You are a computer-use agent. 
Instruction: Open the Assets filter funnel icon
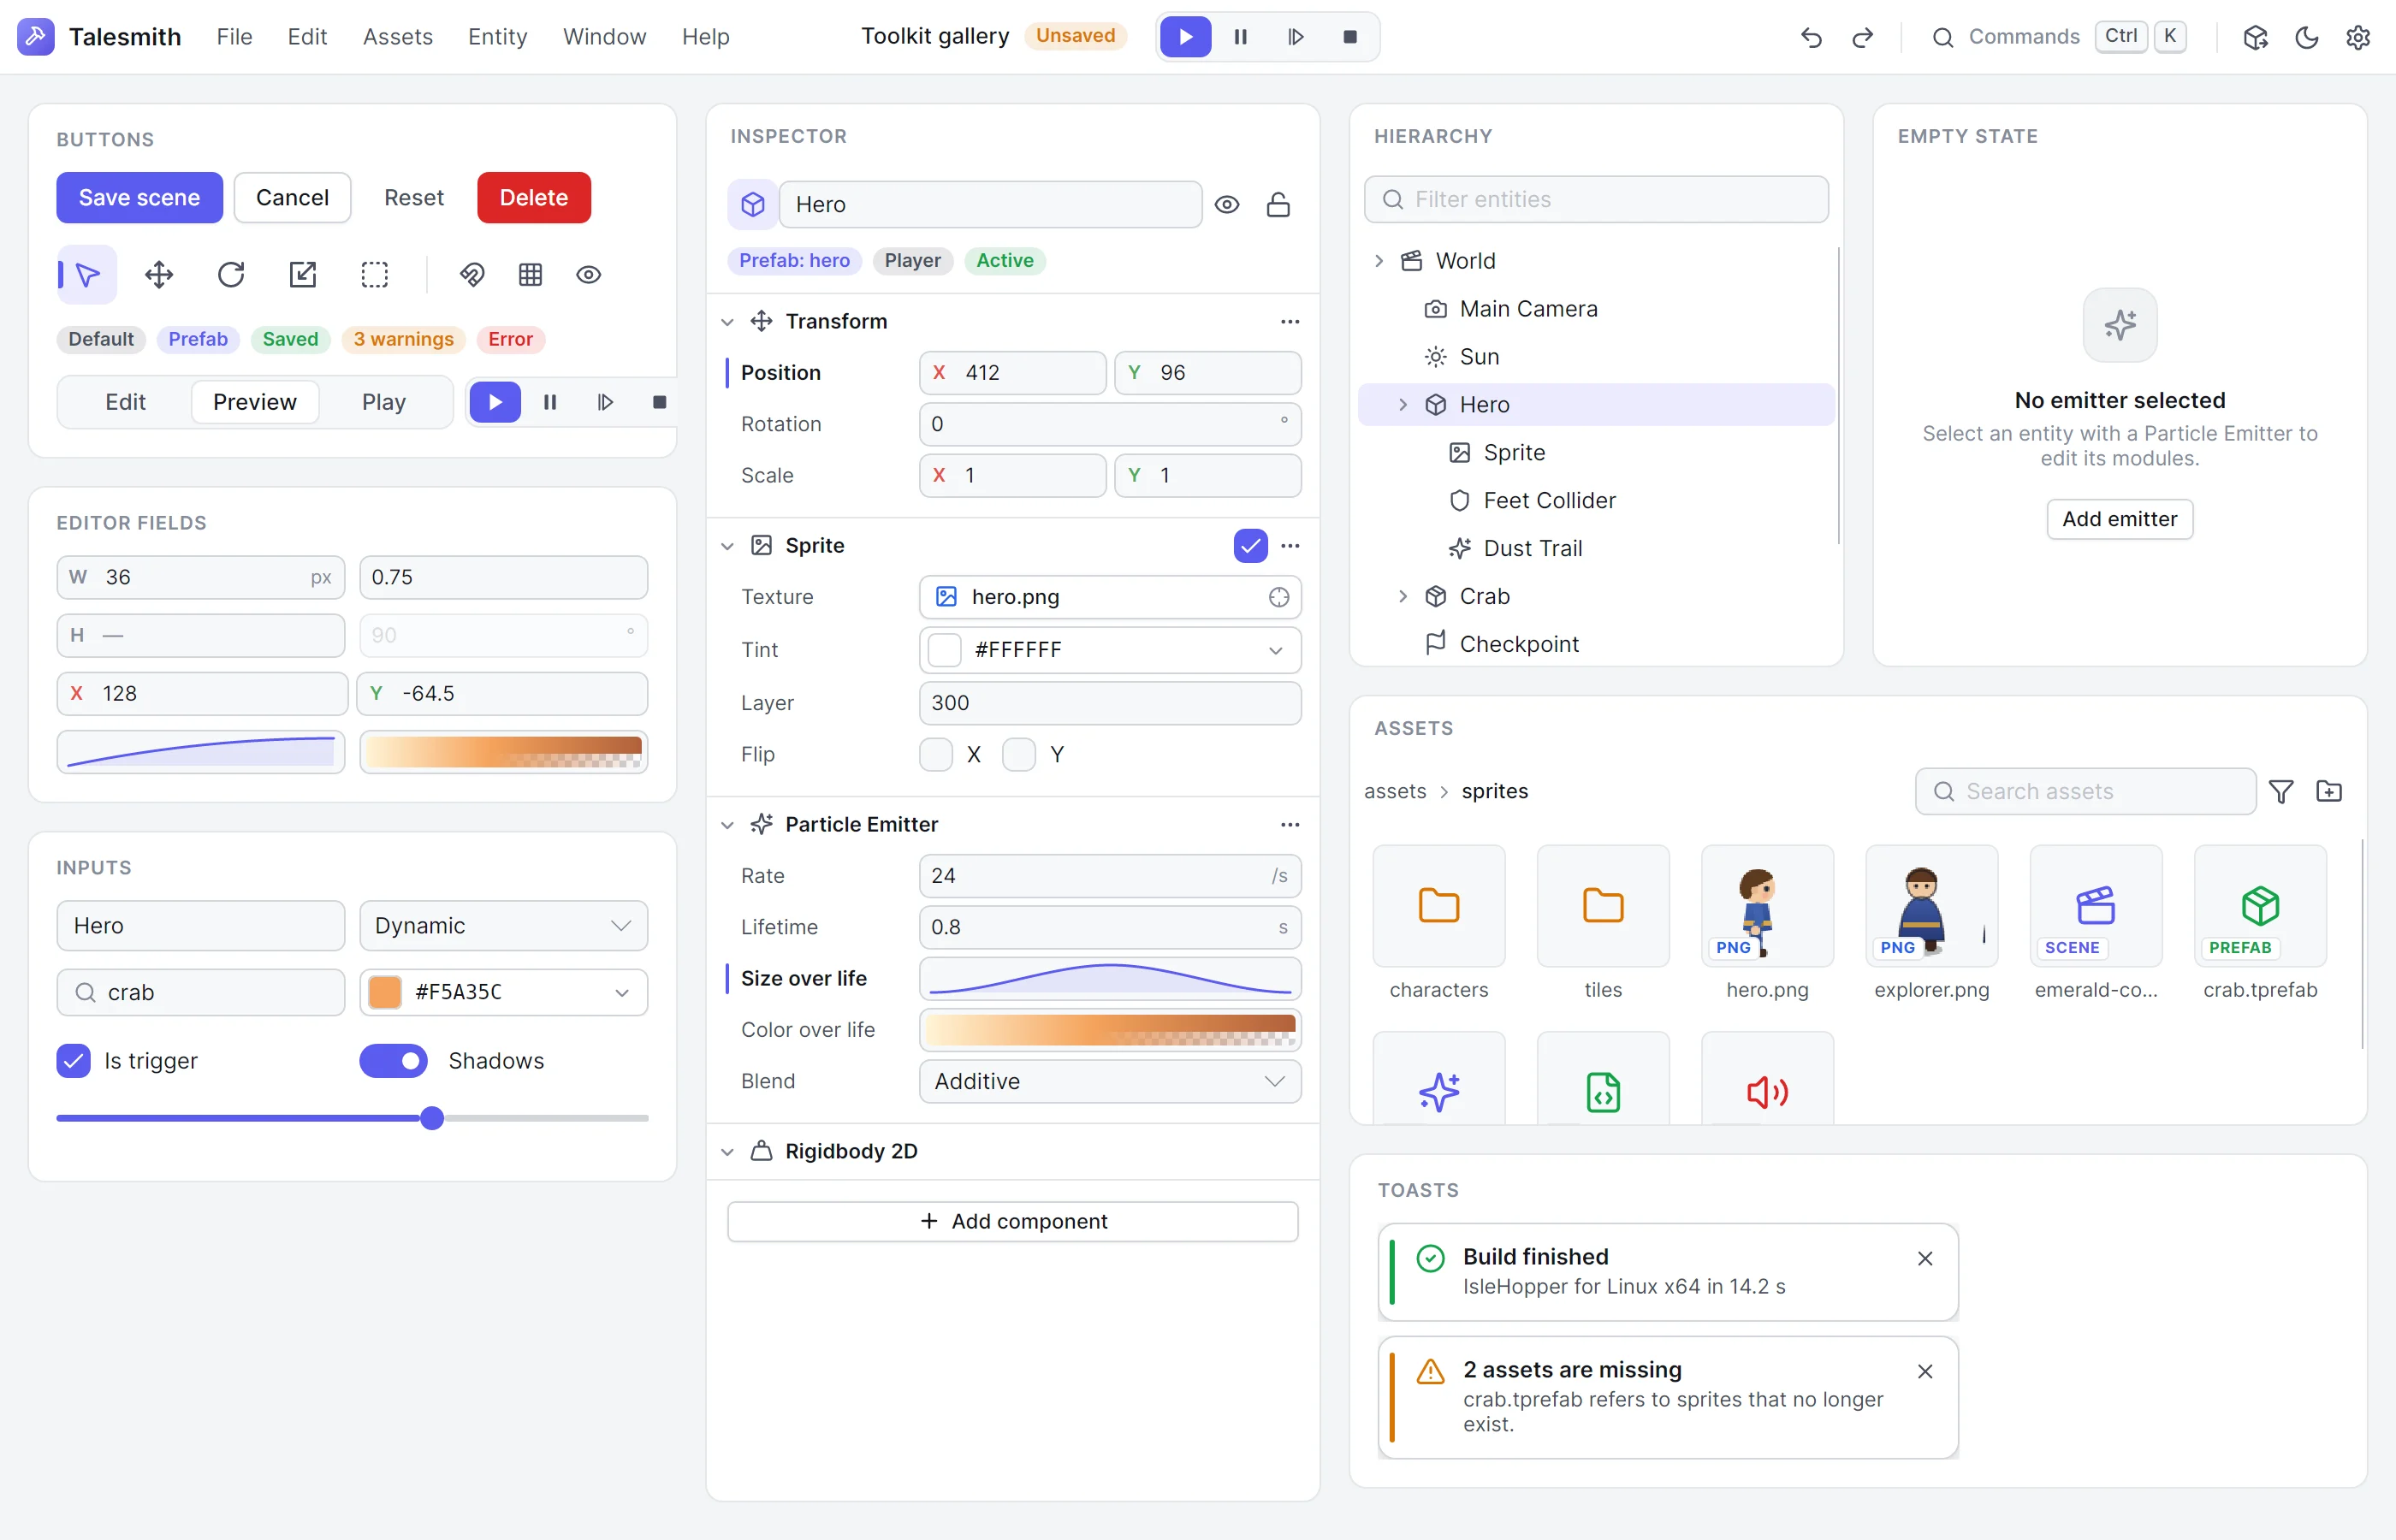[x=2281, y=792]
